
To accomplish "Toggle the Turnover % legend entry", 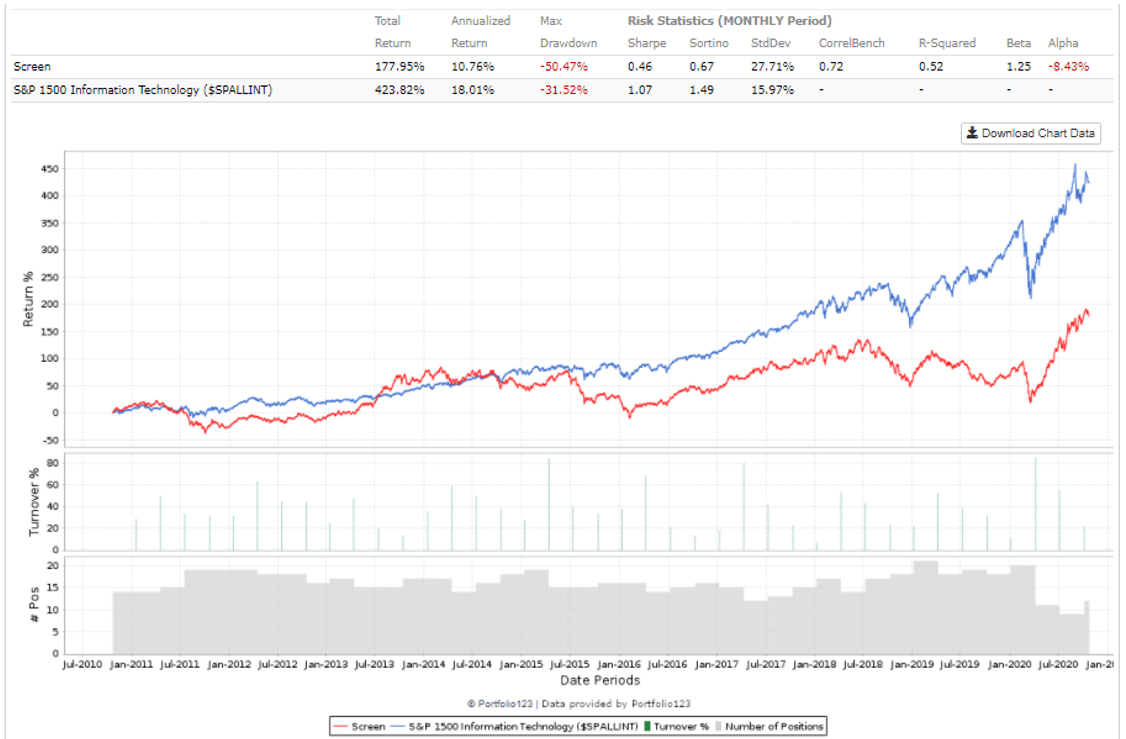I will pyautogui.click(x=676, y=726).
